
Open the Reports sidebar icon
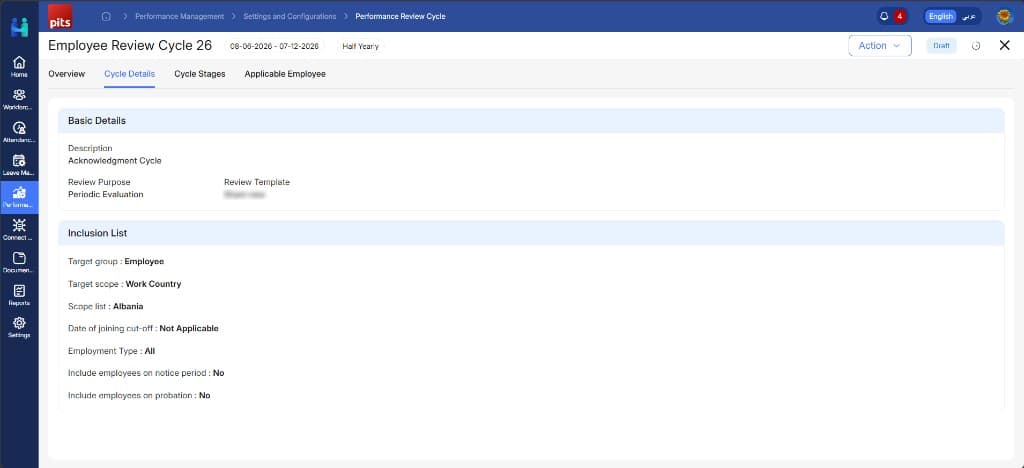point(19,295)
